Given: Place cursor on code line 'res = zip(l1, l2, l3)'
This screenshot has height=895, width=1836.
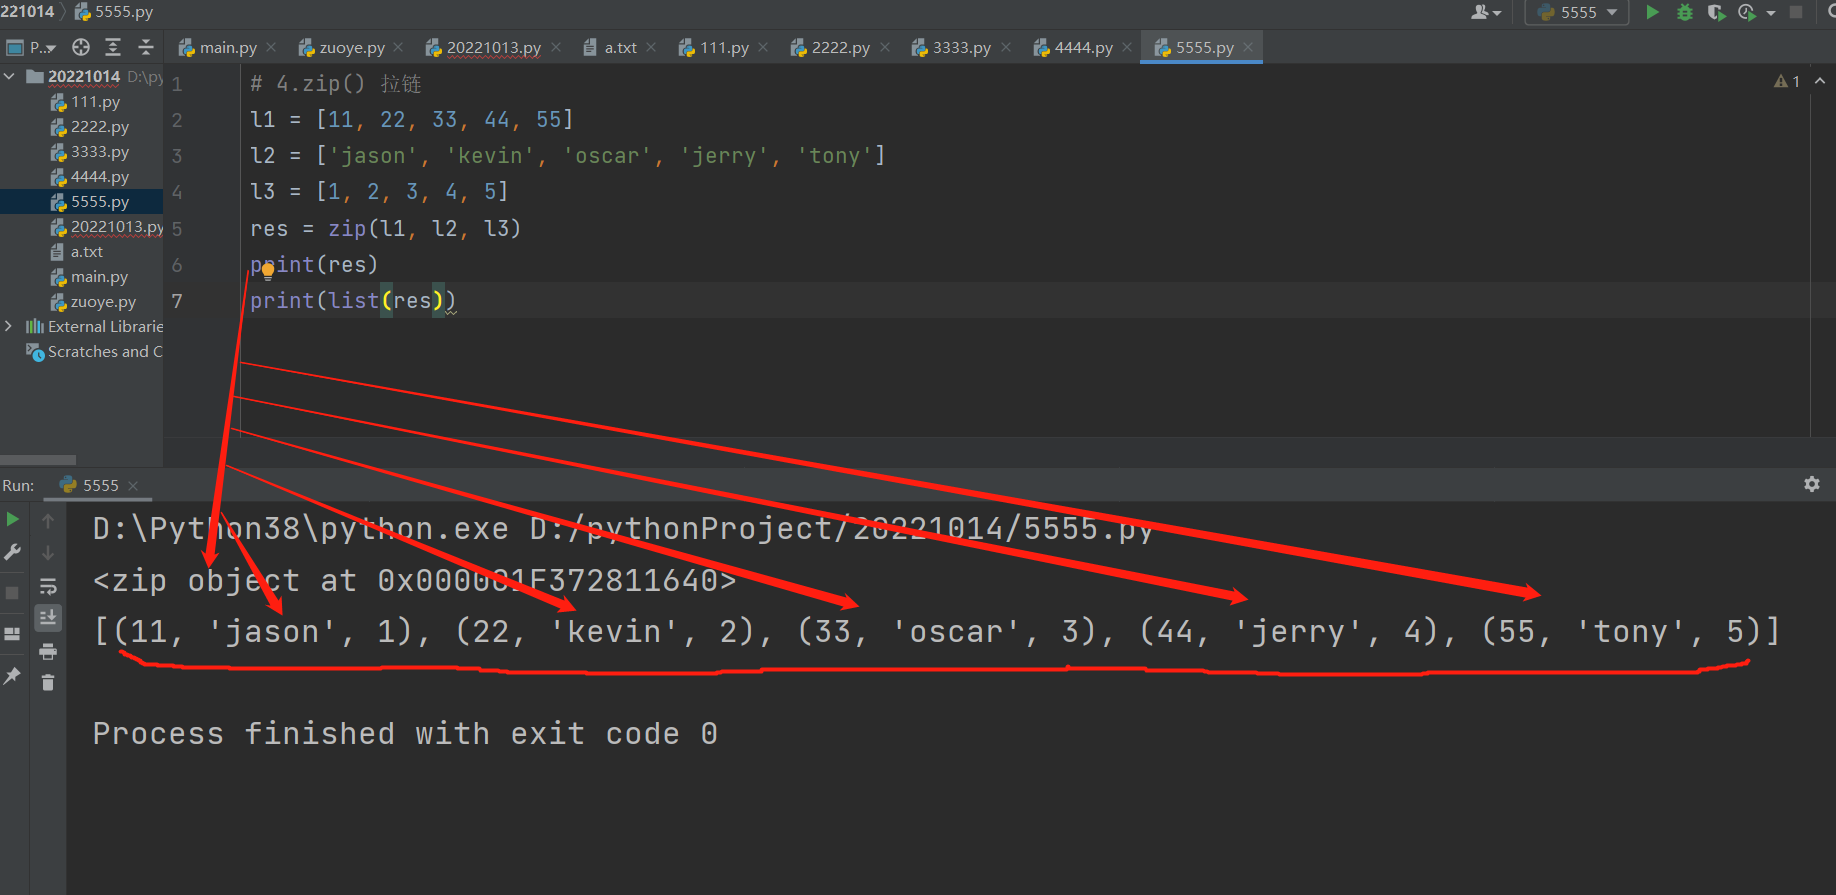Looking at the screenshot, I should 385,229.
